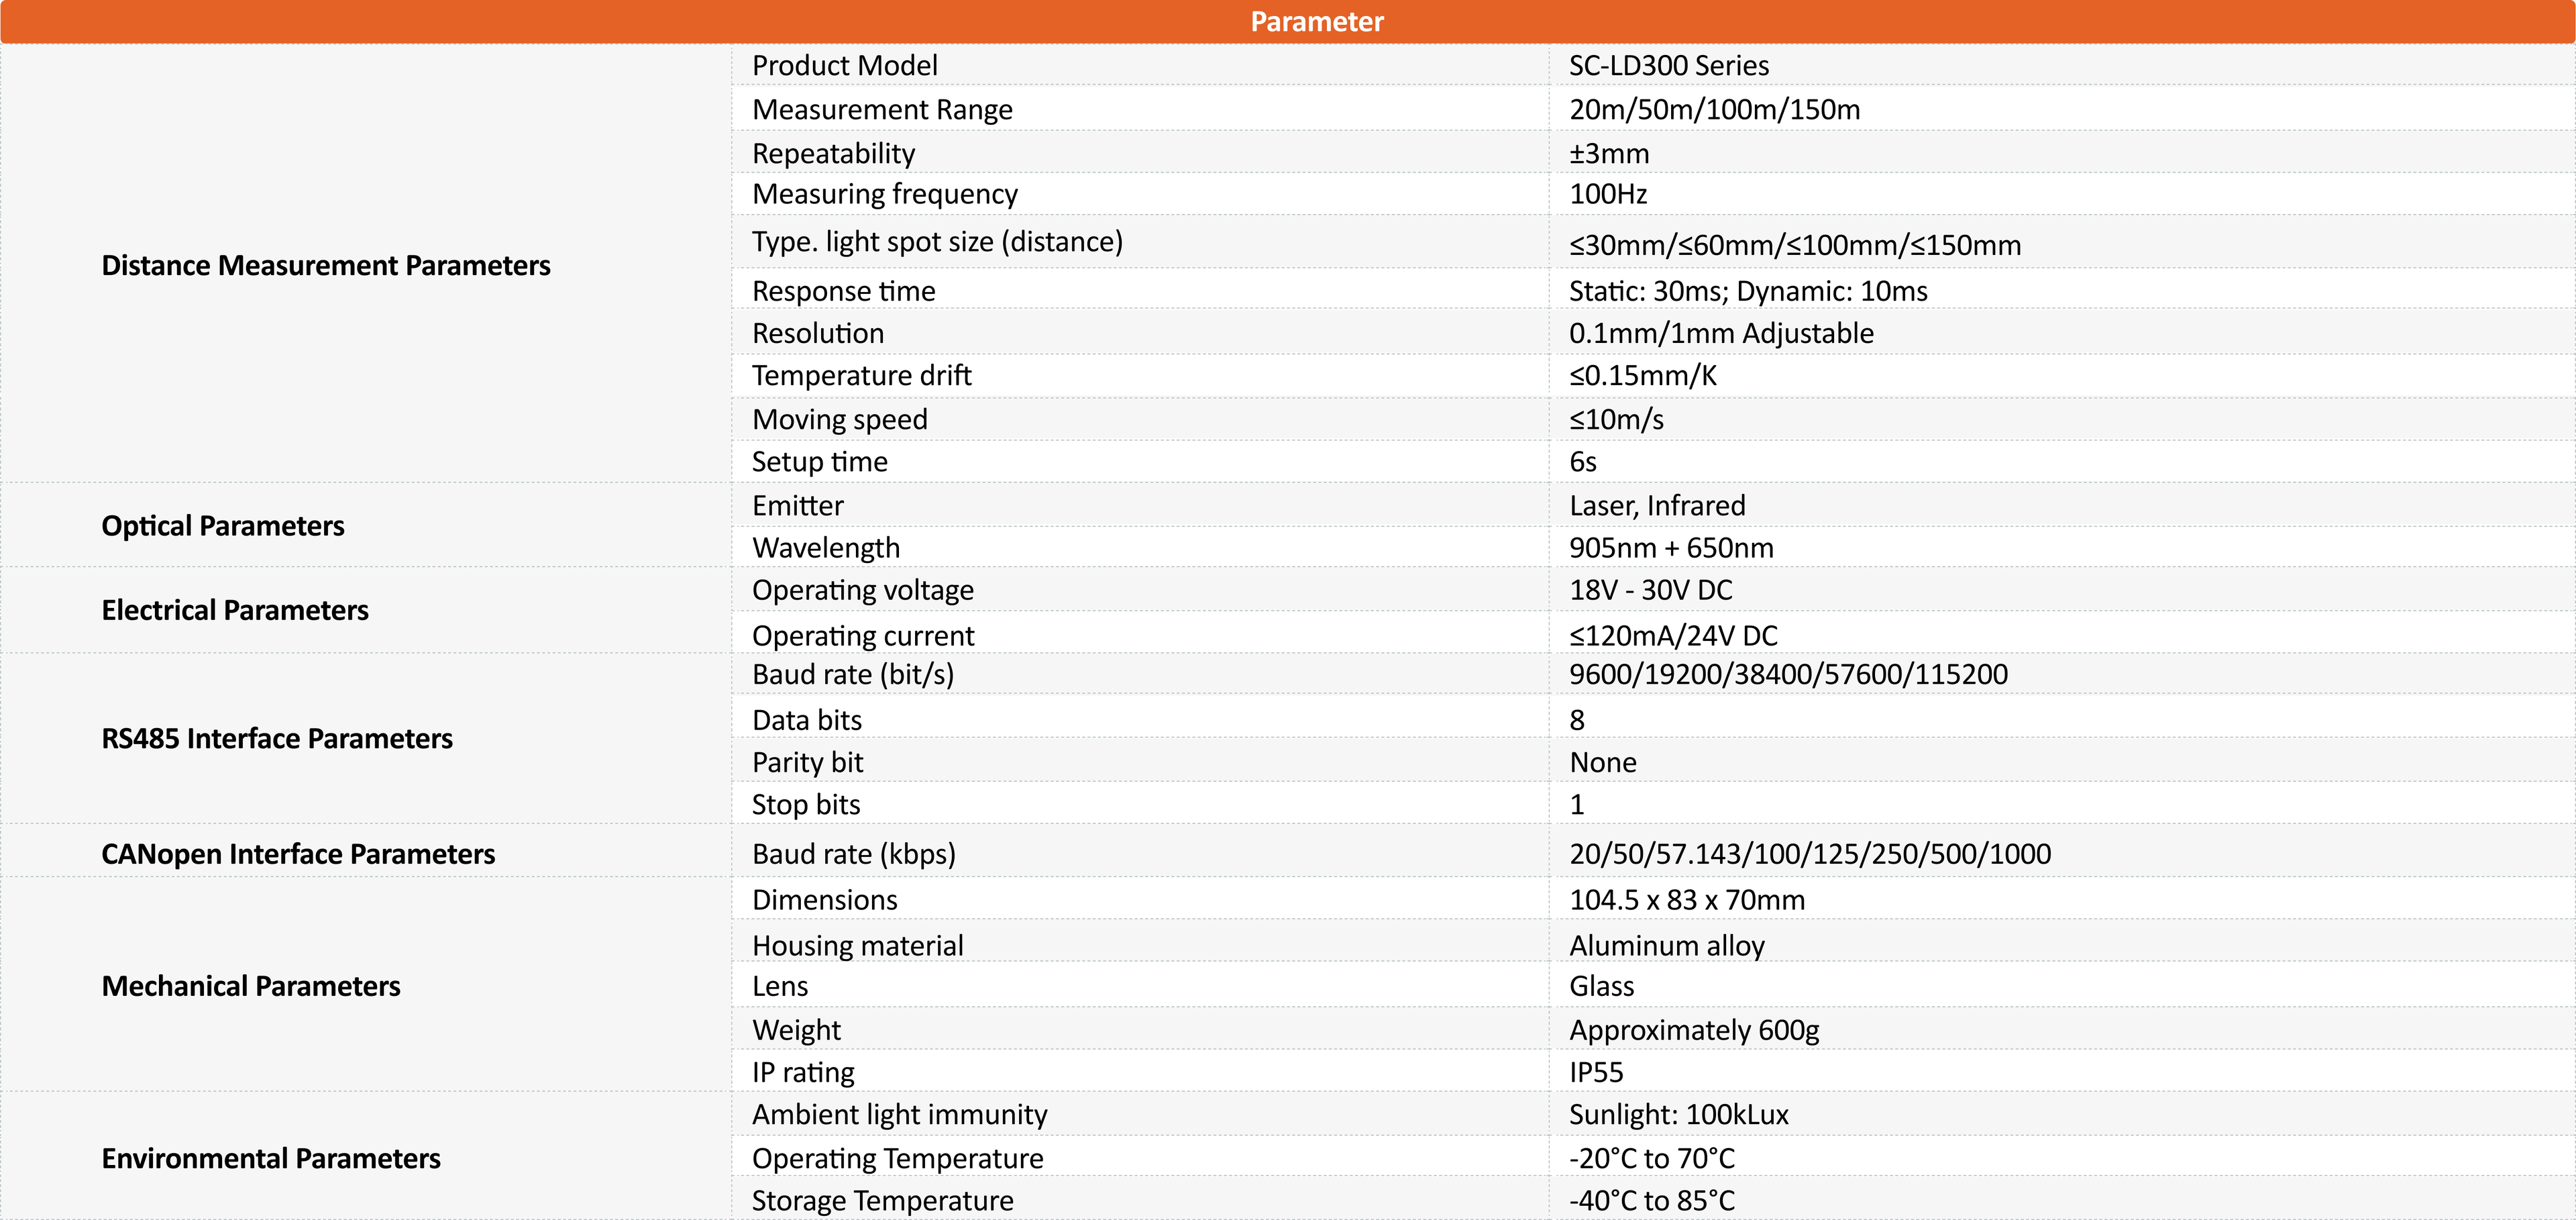Select the CANopen Interface Parameters label
This screenshot has height=1220, width=2576.
298,854
